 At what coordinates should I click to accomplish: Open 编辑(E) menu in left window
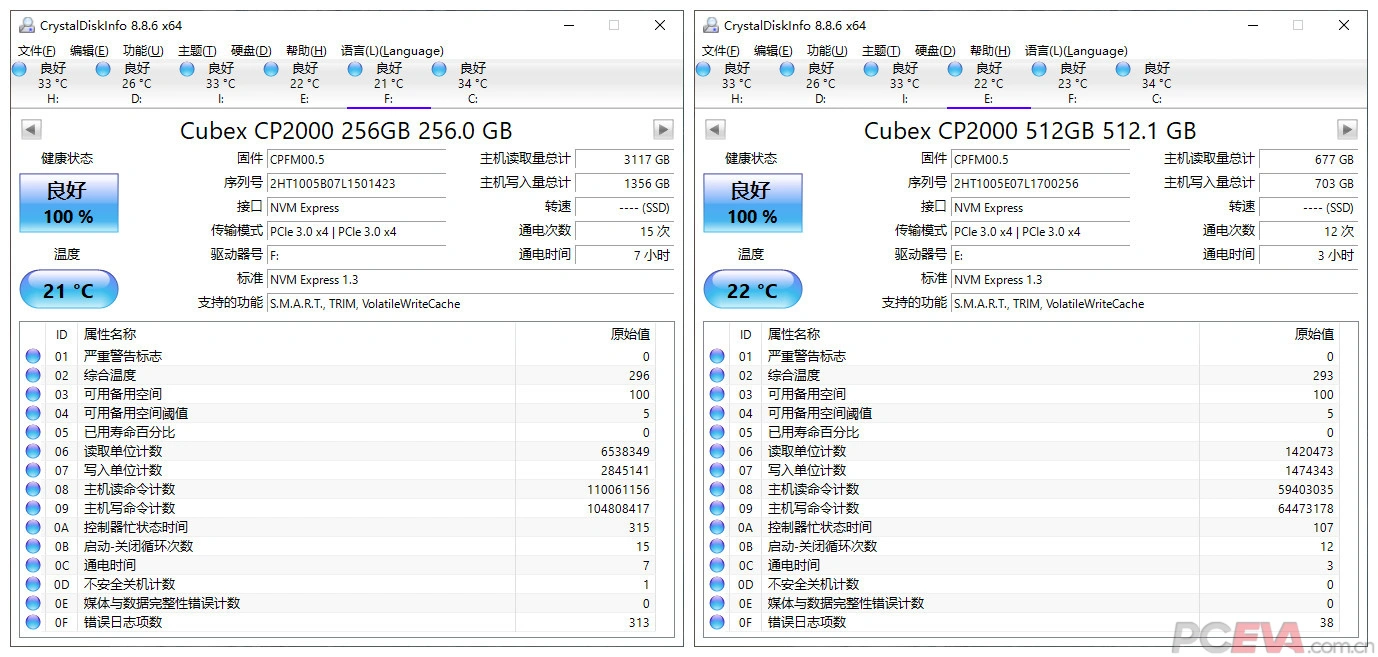[90, 51]
